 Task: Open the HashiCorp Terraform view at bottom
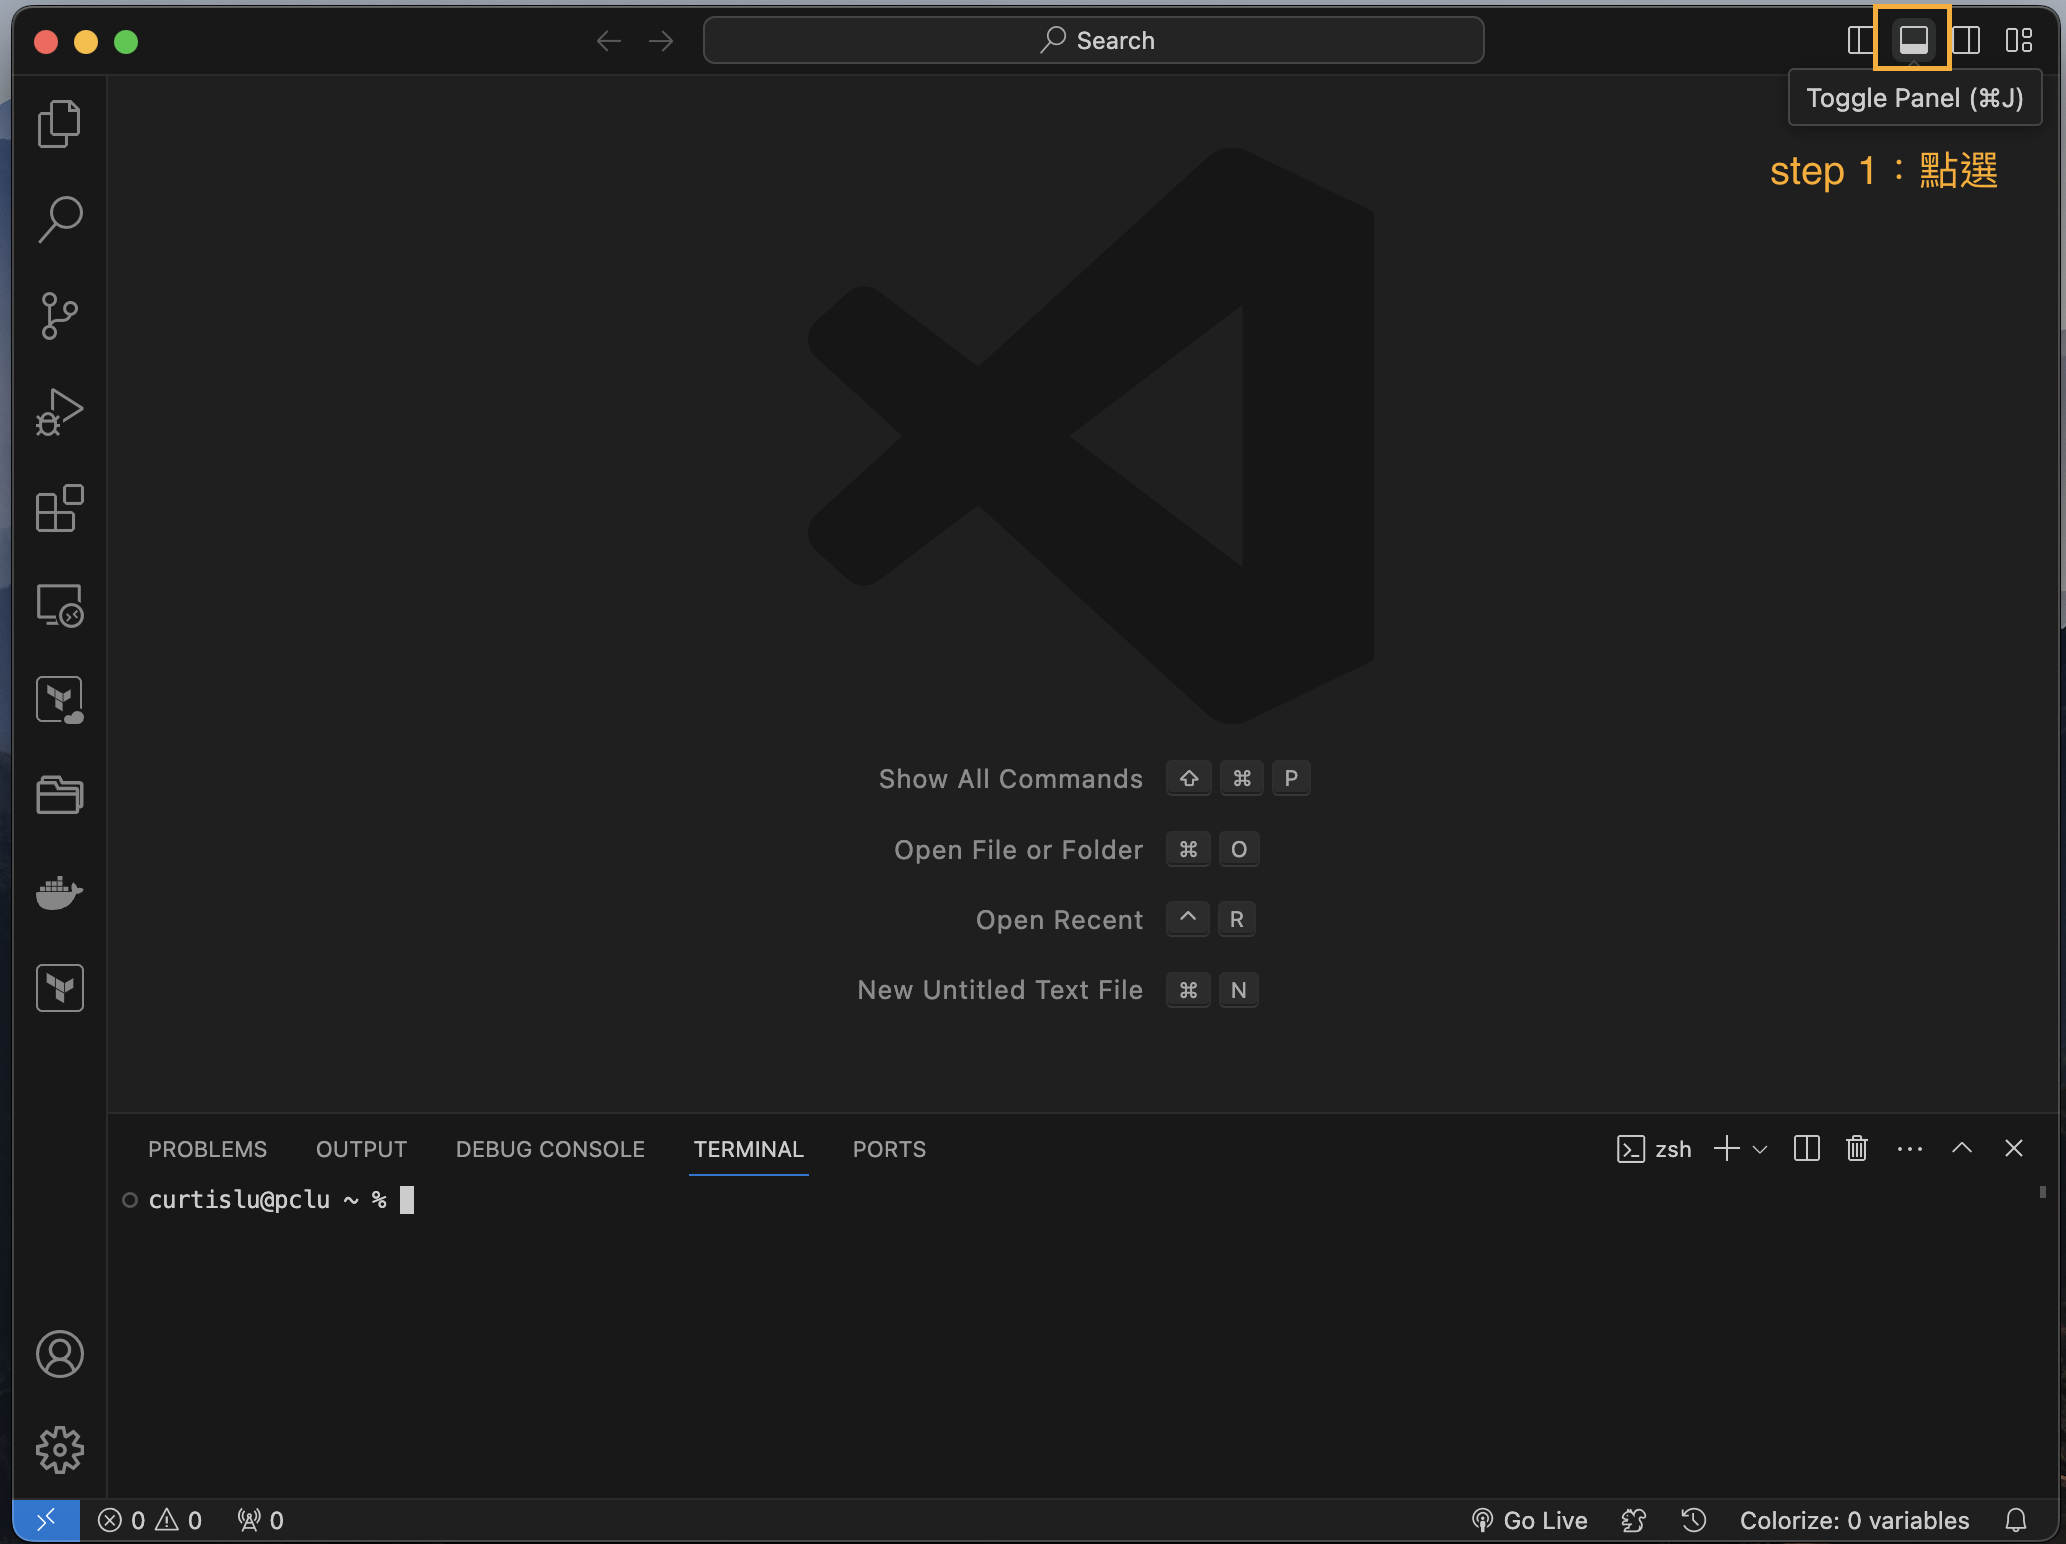59,988
